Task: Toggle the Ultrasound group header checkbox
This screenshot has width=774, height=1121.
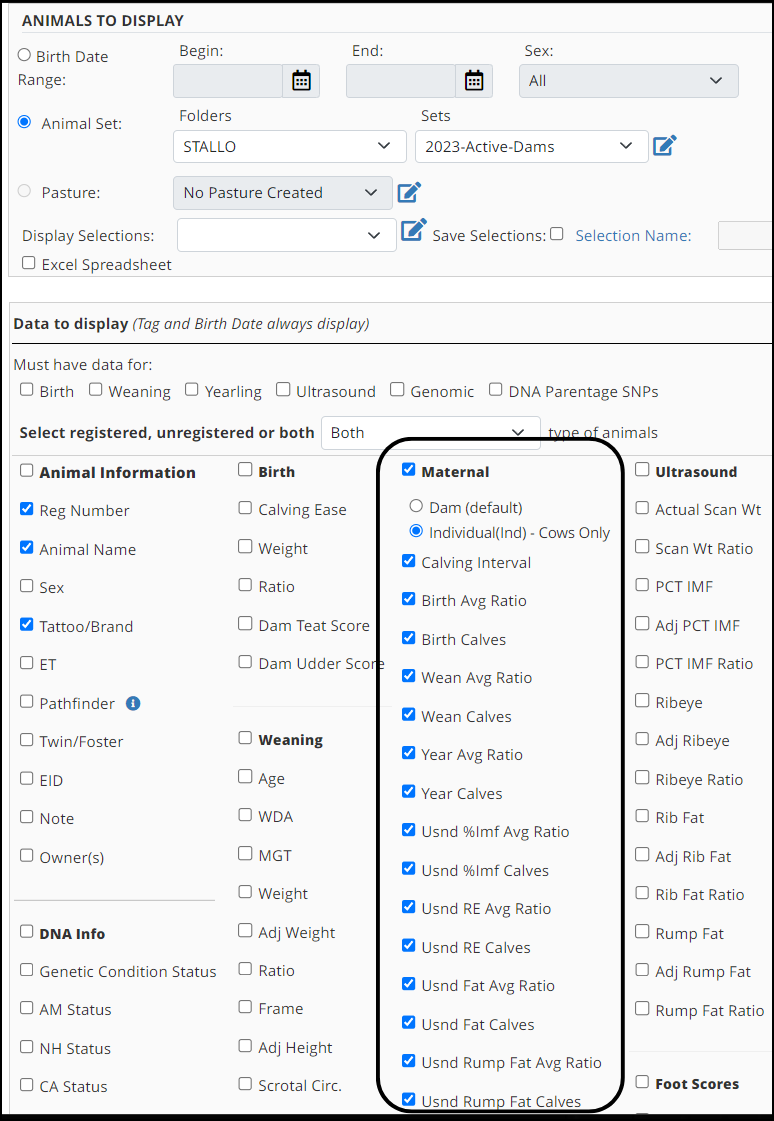Action: pyautogui.click(x=642, y=470)
